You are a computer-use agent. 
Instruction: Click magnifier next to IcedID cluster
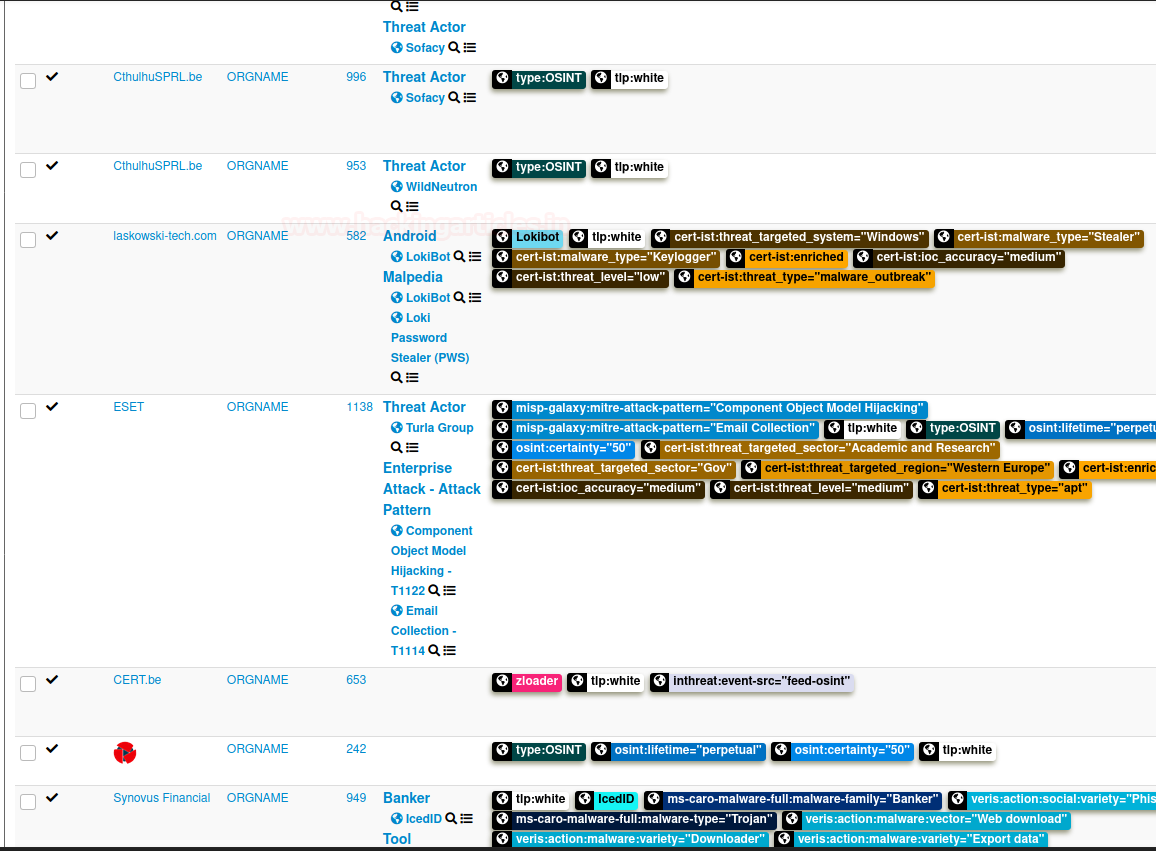point(451,819)
